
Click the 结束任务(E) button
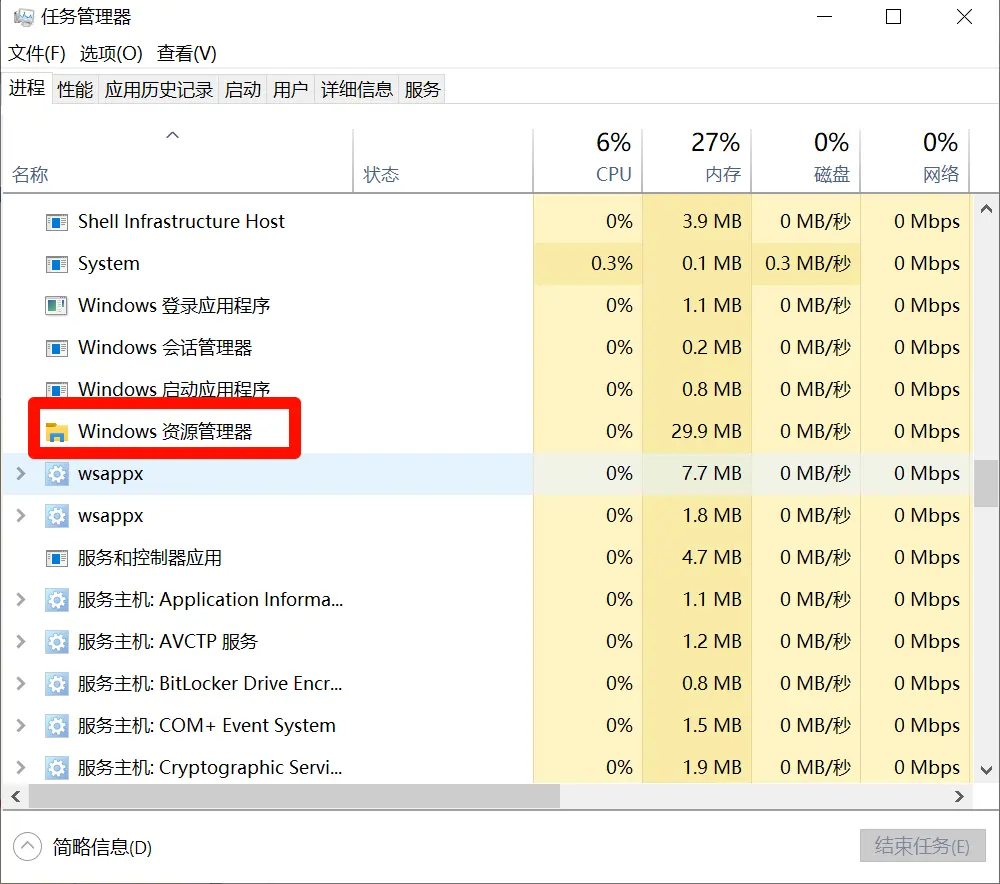922,846
